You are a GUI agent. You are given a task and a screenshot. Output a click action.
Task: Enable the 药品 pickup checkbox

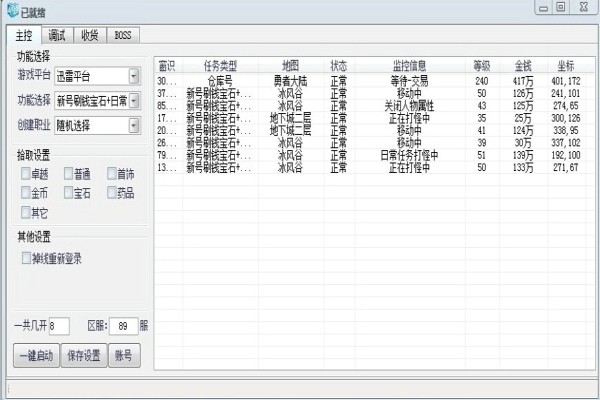(112, 193)
